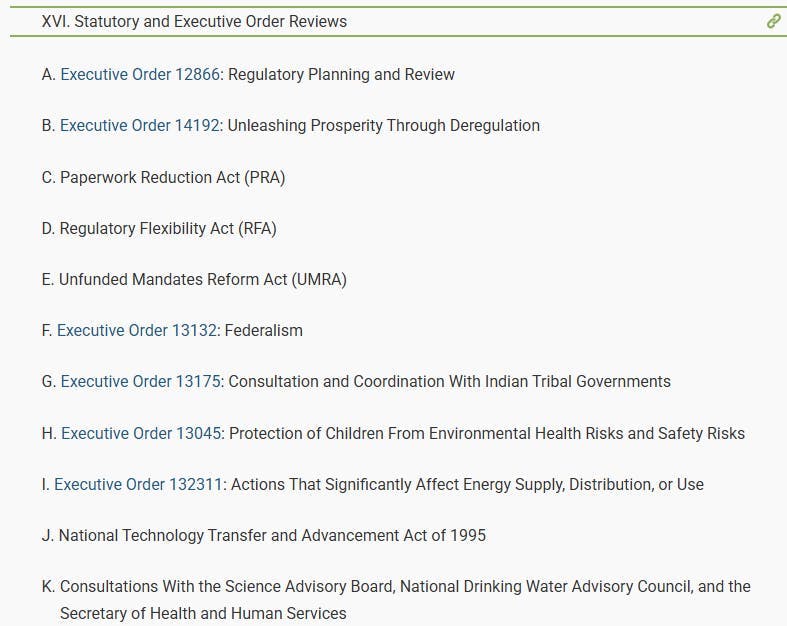The height and width of the screenshot is (626, 787).
Task: Click the 'Regulatory Planning and Review' text
Action: click(x=341, y=74)
